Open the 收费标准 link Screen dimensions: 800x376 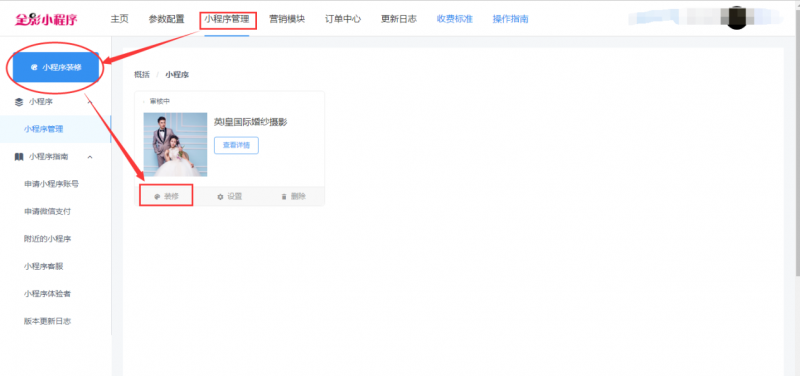pyautogui.click(x=455, y=19)
